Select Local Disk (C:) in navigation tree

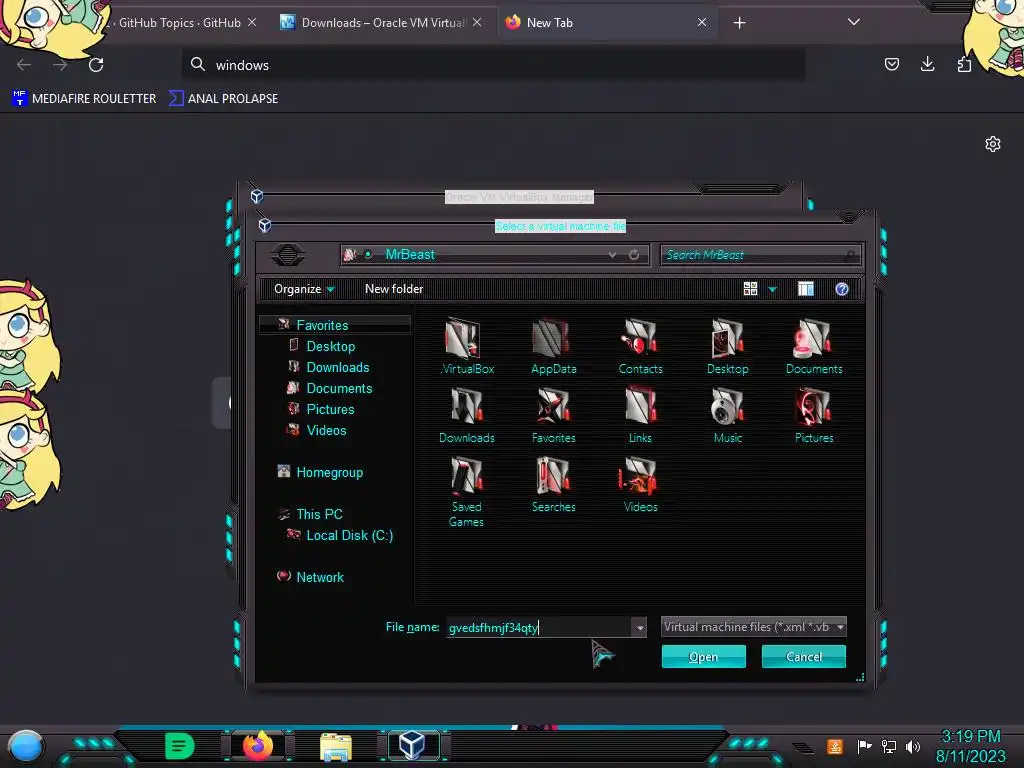[349, 535]
